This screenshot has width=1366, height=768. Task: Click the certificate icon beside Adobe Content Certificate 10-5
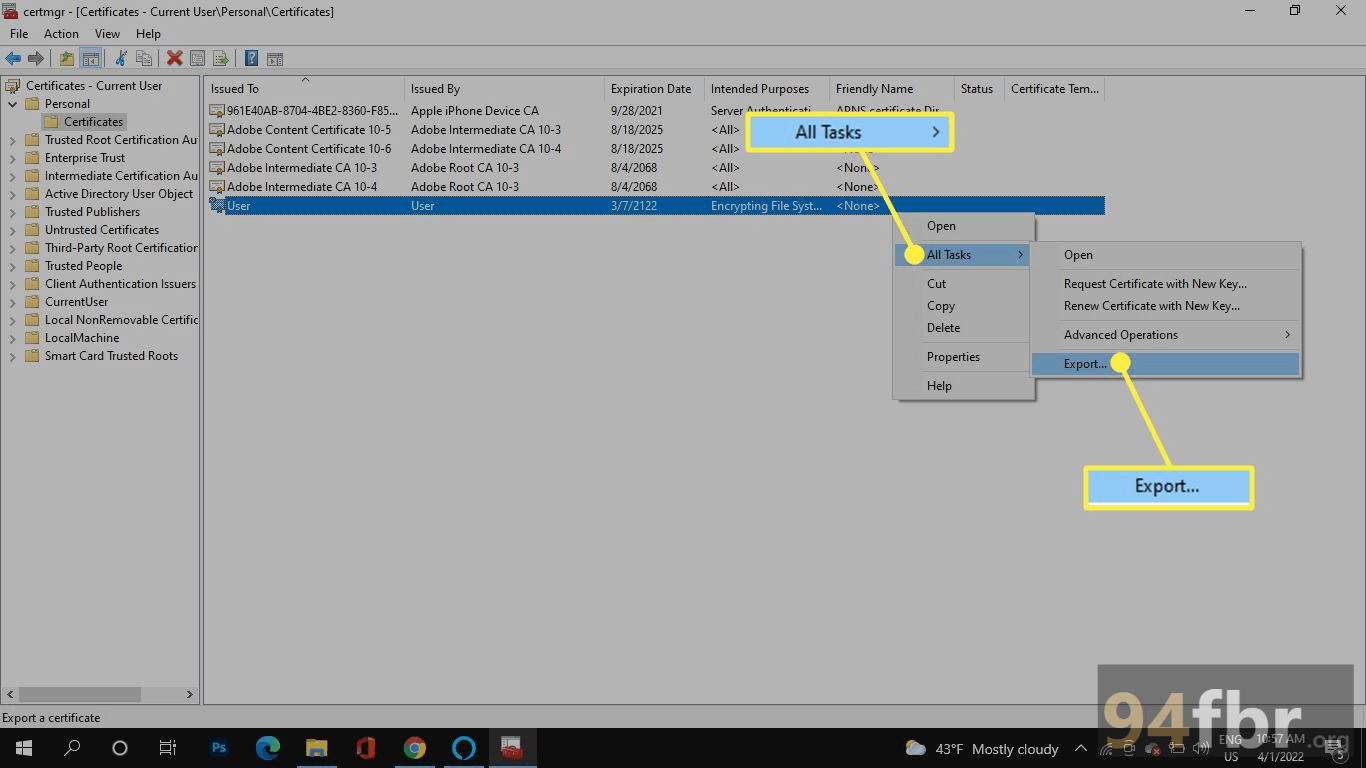coord(217,130)
